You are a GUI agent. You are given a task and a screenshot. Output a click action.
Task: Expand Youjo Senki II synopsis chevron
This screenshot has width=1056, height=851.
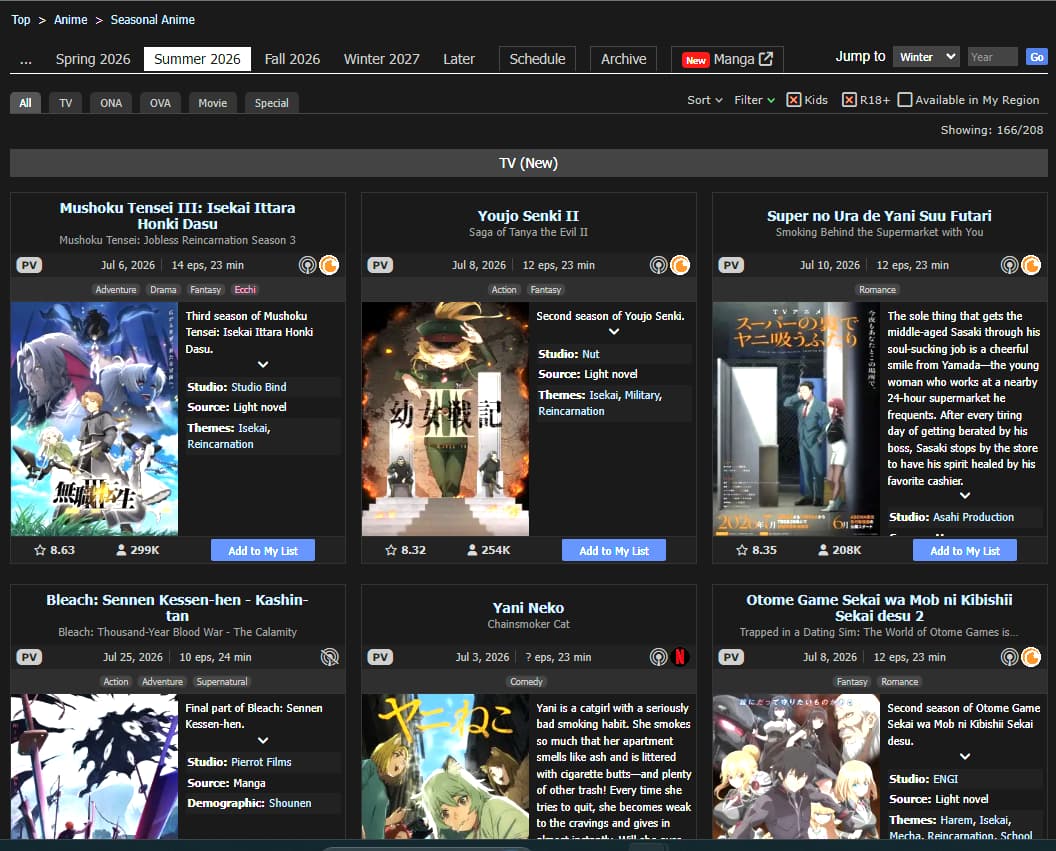pos(614,331)
